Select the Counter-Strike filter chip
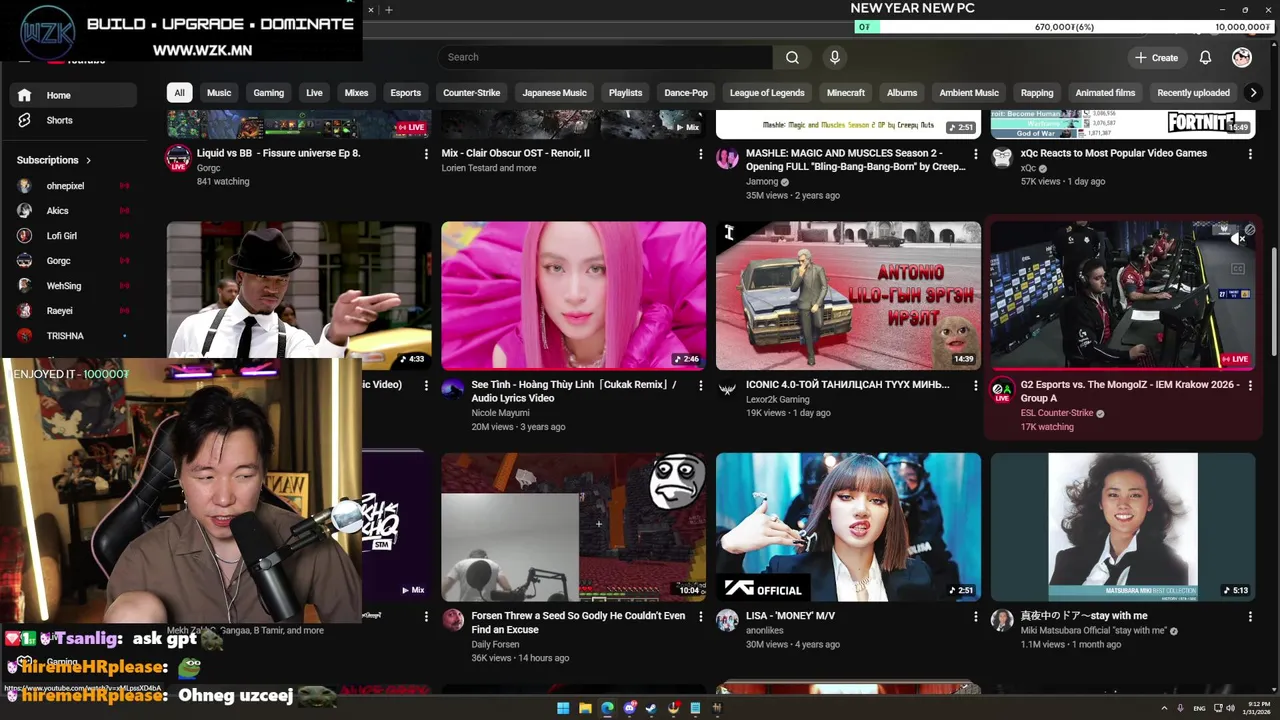The width and height of the screenshot is (1280, 720). (x=471, y=93)
